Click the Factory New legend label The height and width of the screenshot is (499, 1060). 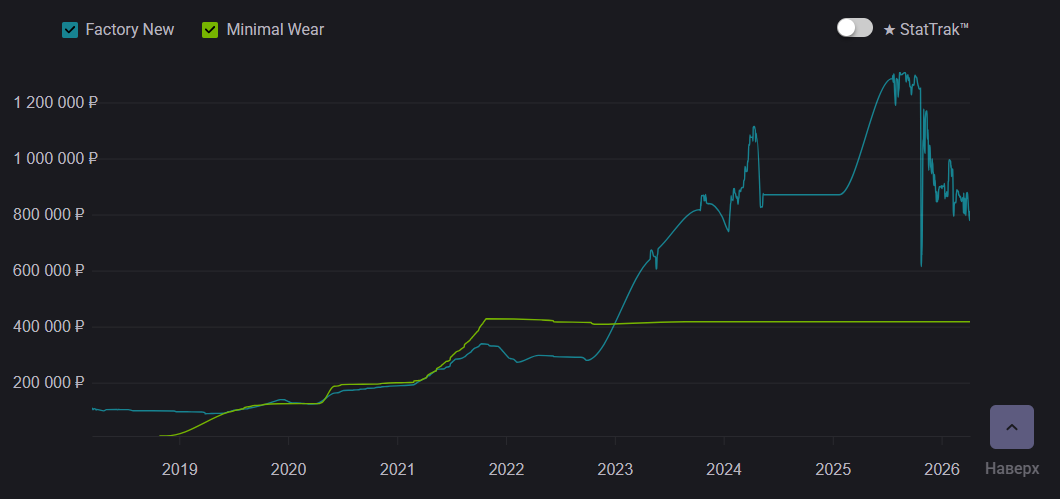(x=130, y=30)
